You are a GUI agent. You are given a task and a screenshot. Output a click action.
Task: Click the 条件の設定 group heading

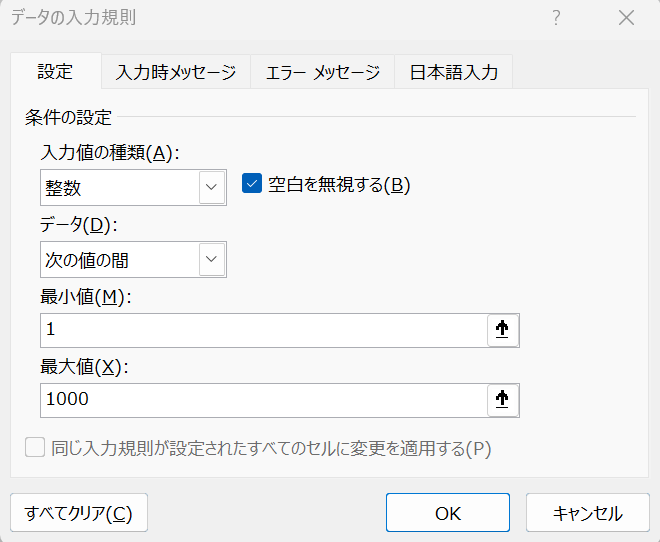point(68,117)
